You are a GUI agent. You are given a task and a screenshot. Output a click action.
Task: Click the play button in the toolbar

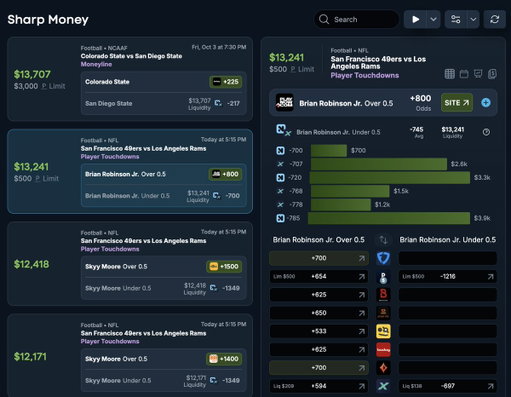click(415, 19)
